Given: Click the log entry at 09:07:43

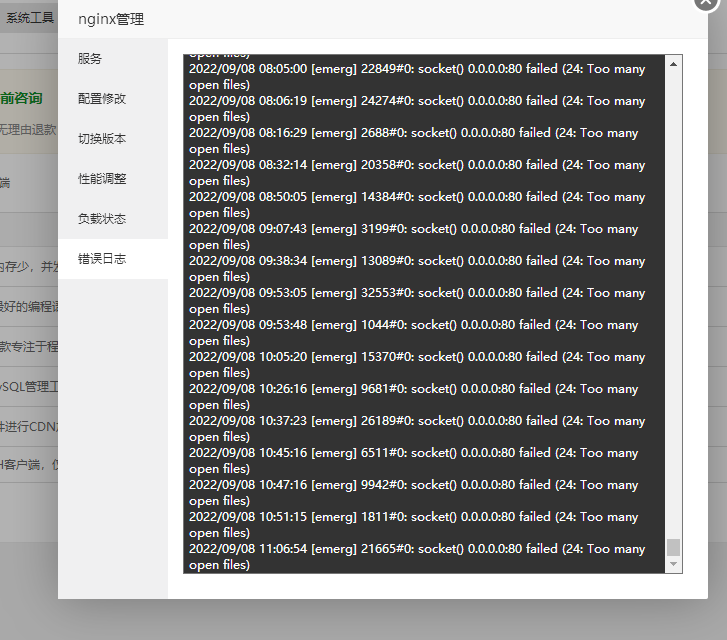Looking at the screenshot, I should pos(413,237).
